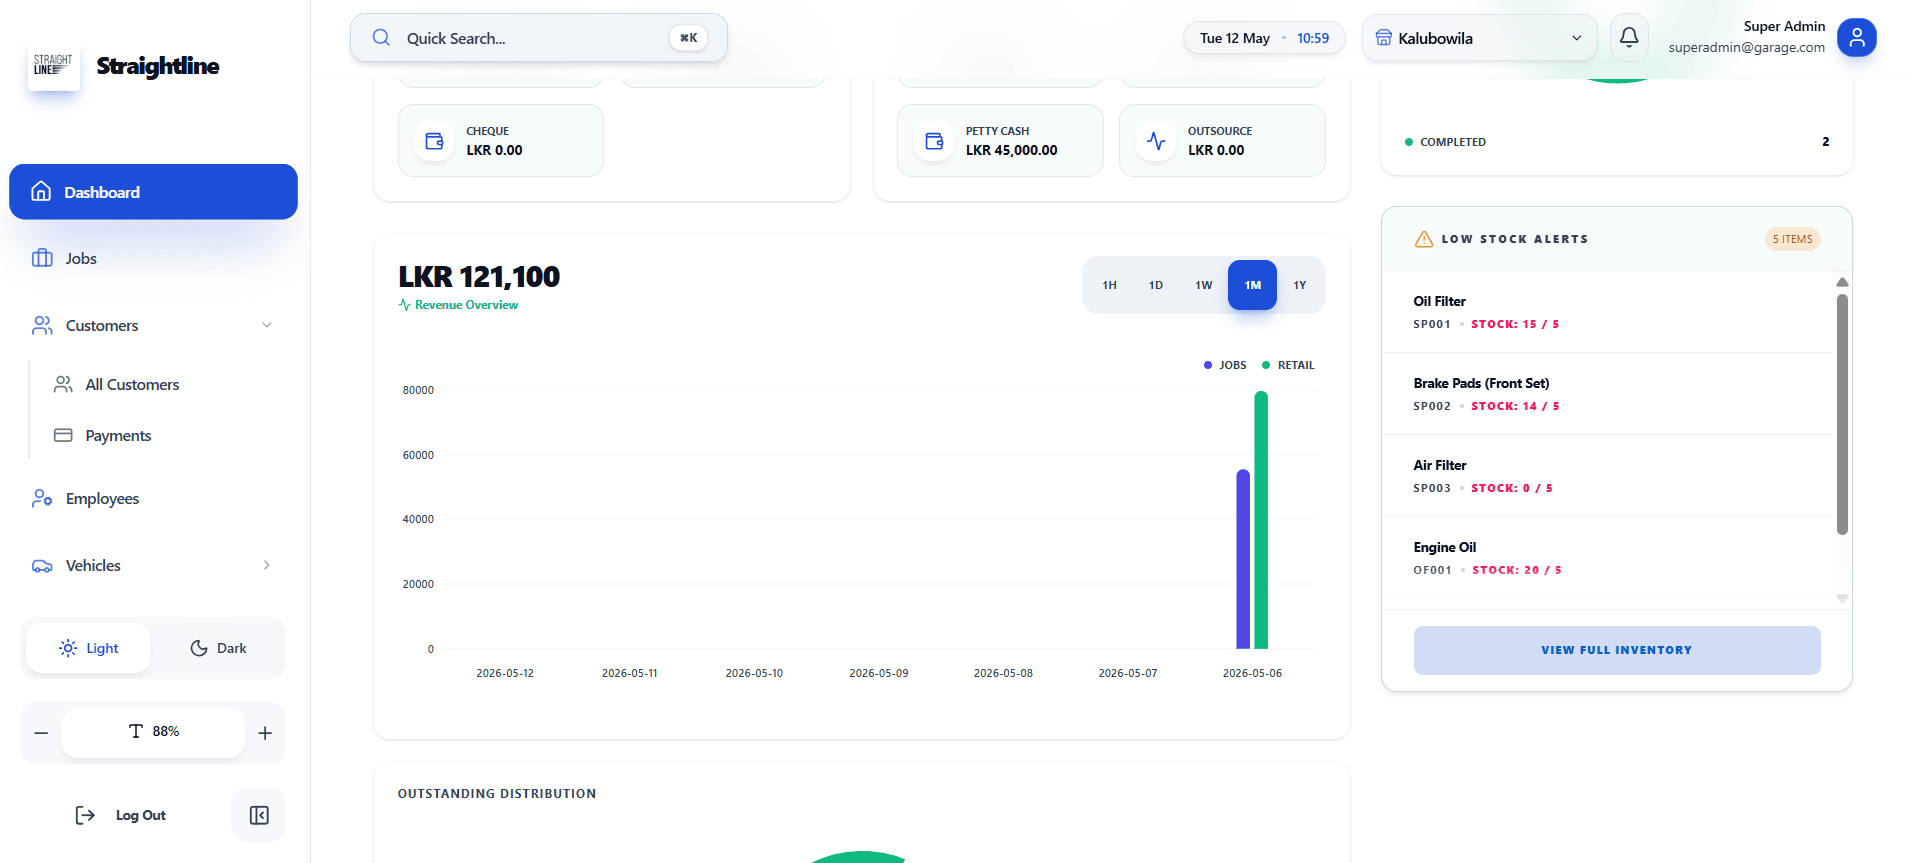Open Payments submenu item
The width and height of the screenshot is (1911, 863).
pyautogui.click(x=118, y=435)
